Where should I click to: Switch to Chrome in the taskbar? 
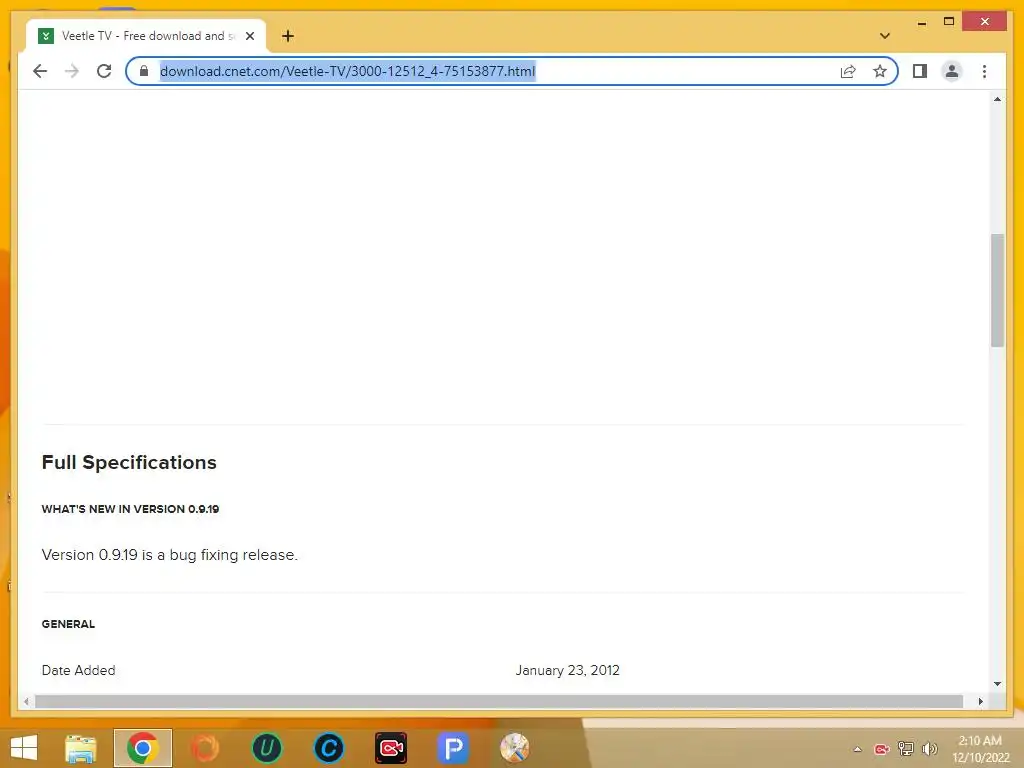coord(142,748)
